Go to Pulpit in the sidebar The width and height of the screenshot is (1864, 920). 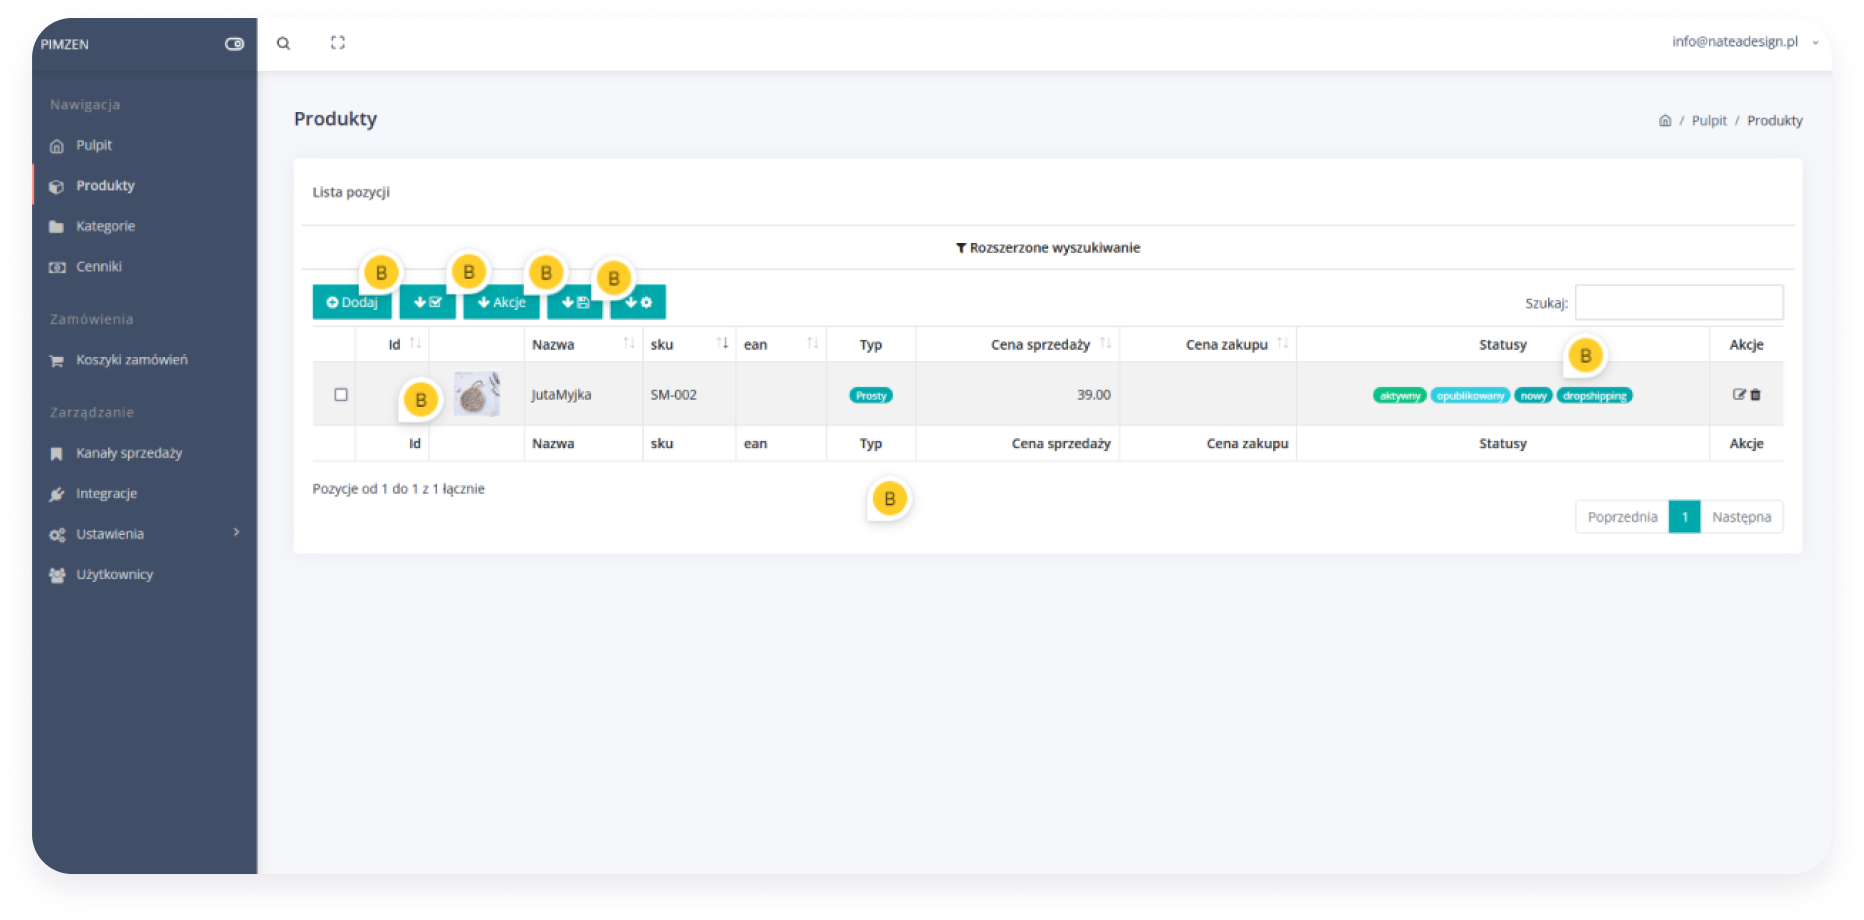[94, 145]
